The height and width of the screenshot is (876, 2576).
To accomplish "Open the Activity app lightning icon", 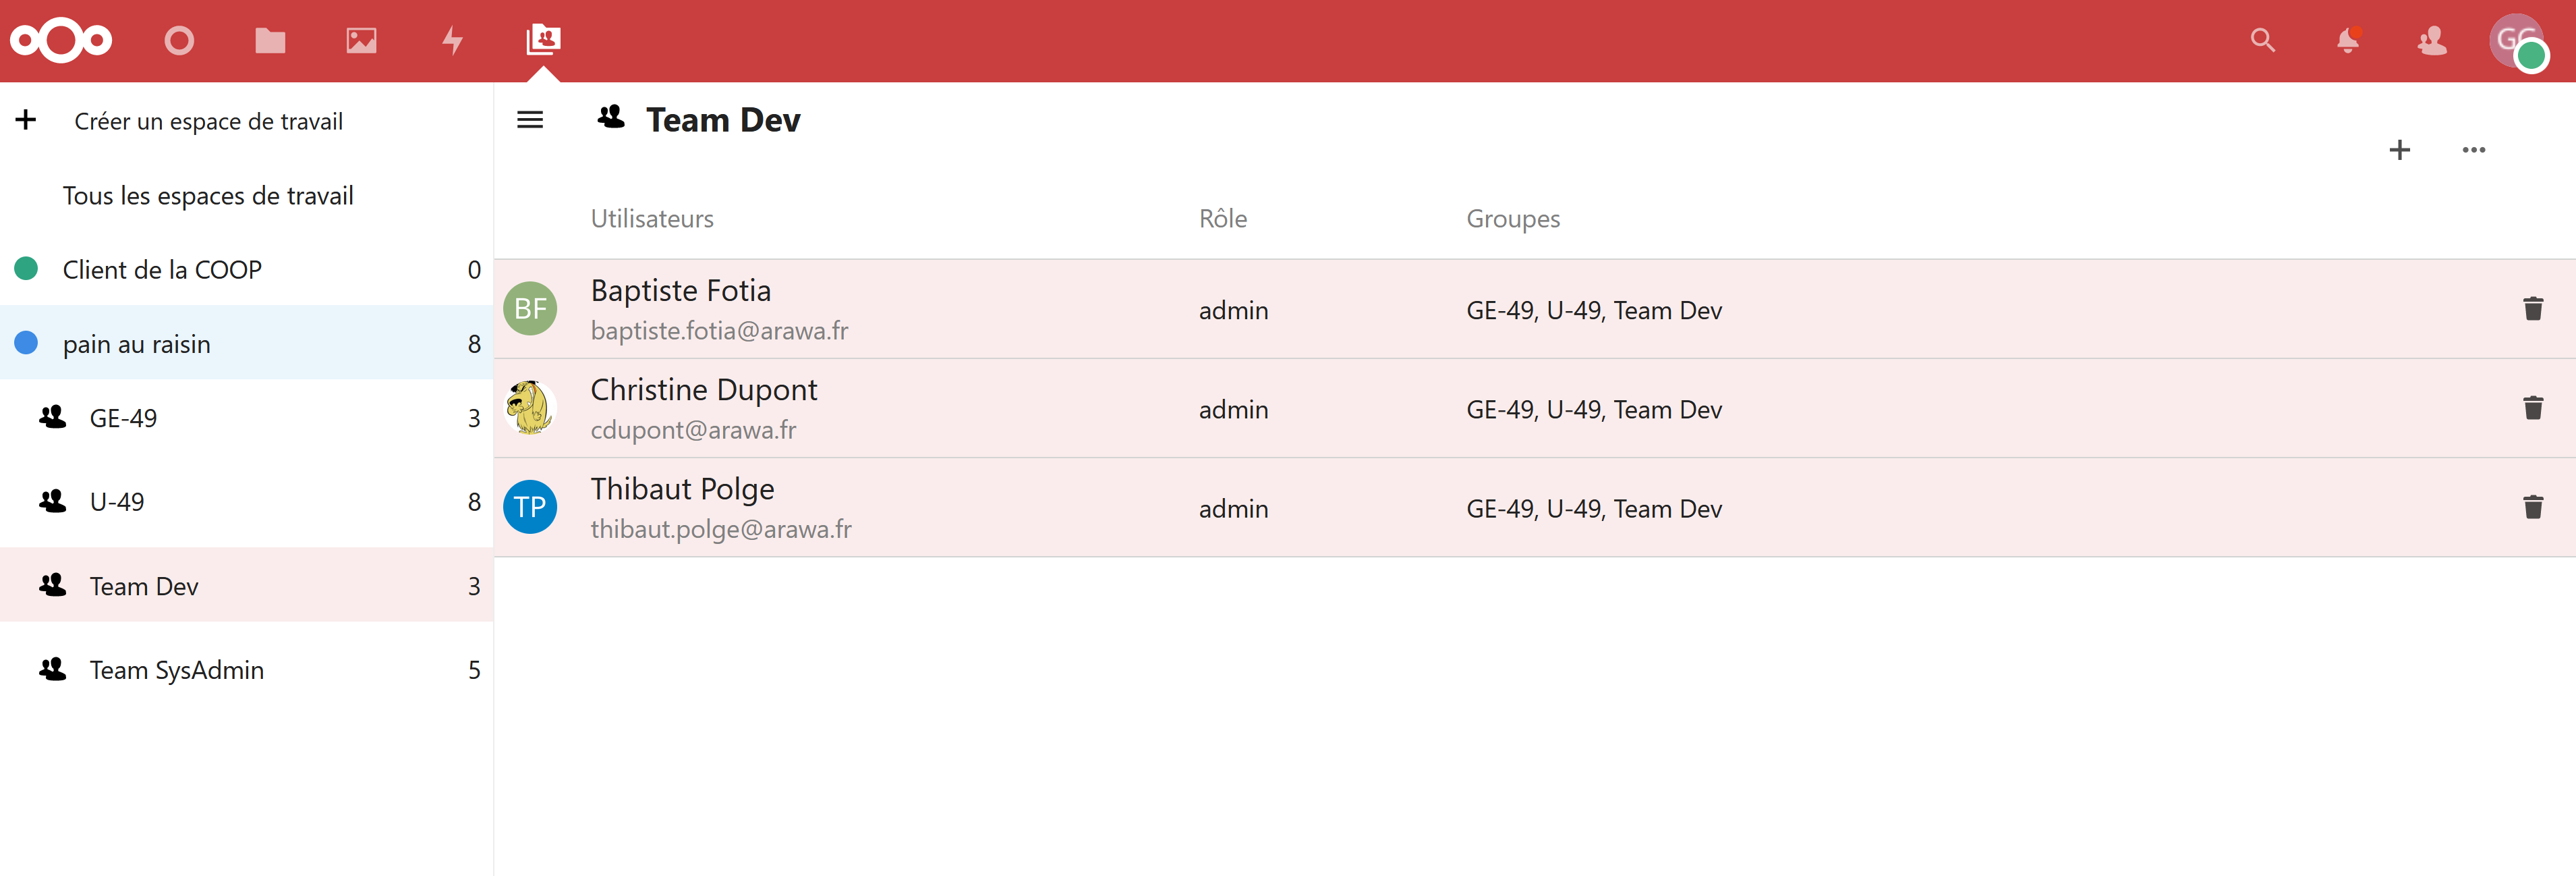I will [x=452, y=41].
